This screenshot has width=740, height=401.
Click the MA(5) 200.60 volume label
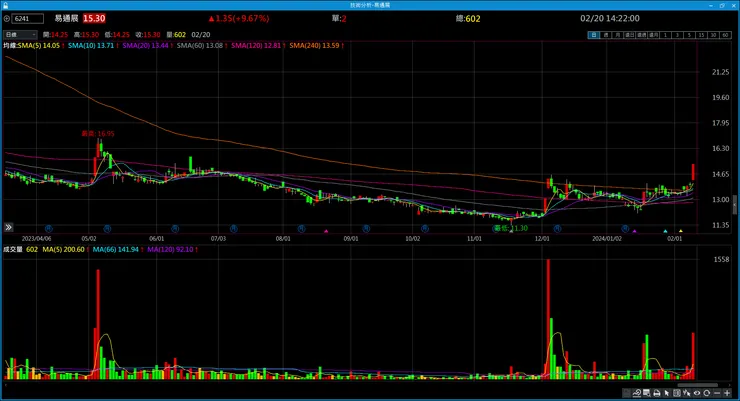point(64,249)
